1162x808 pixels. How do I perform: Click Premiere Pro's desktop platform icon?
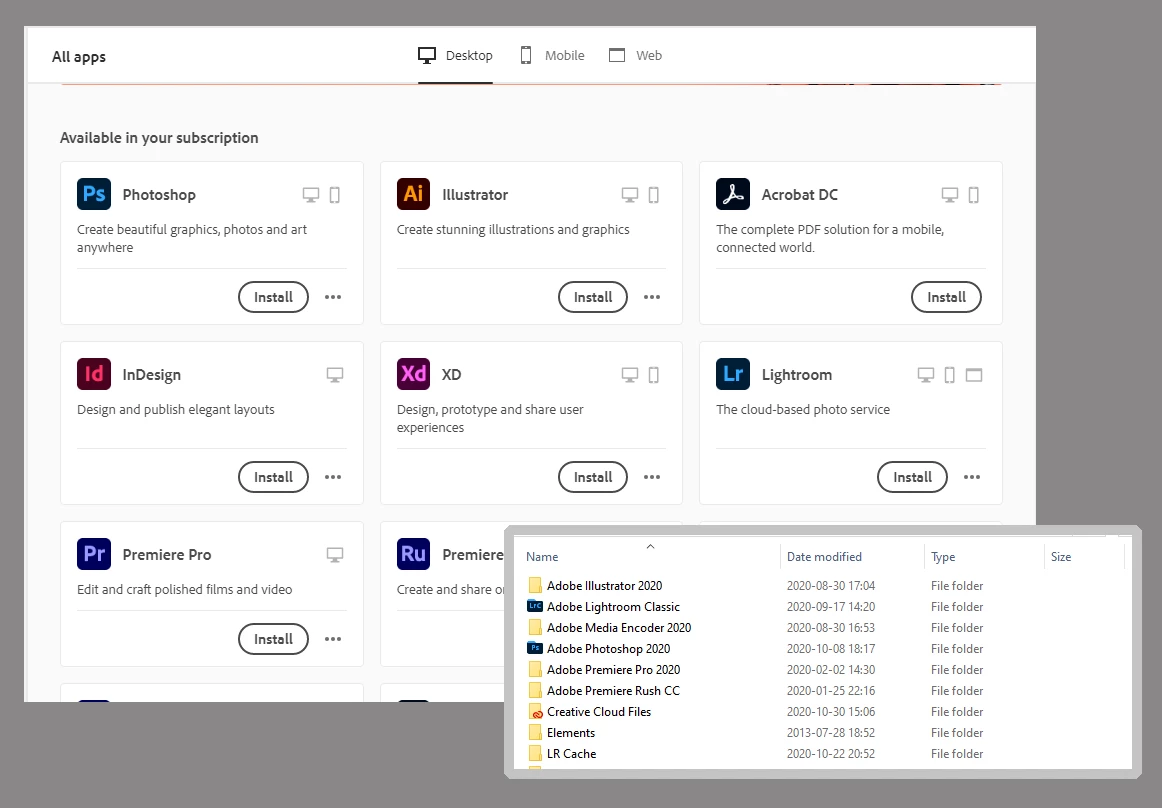(335, 555)
